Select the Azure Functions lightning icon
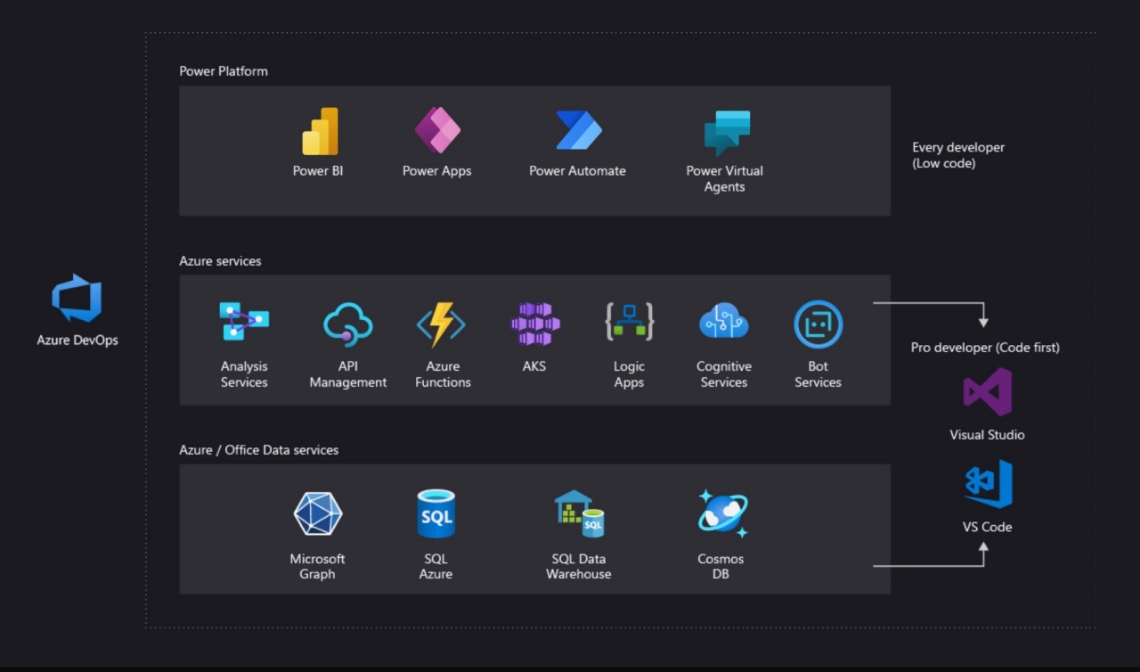1140x672 pixels. tap(441, 325)
